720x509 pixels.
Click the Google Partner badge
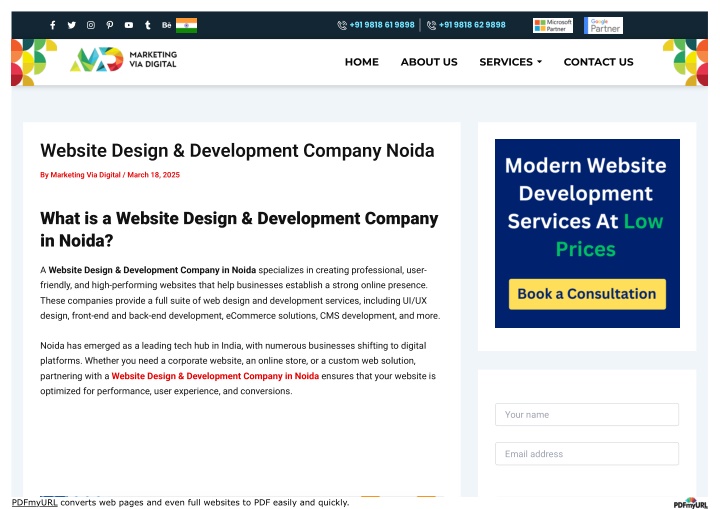click(603, 25)
